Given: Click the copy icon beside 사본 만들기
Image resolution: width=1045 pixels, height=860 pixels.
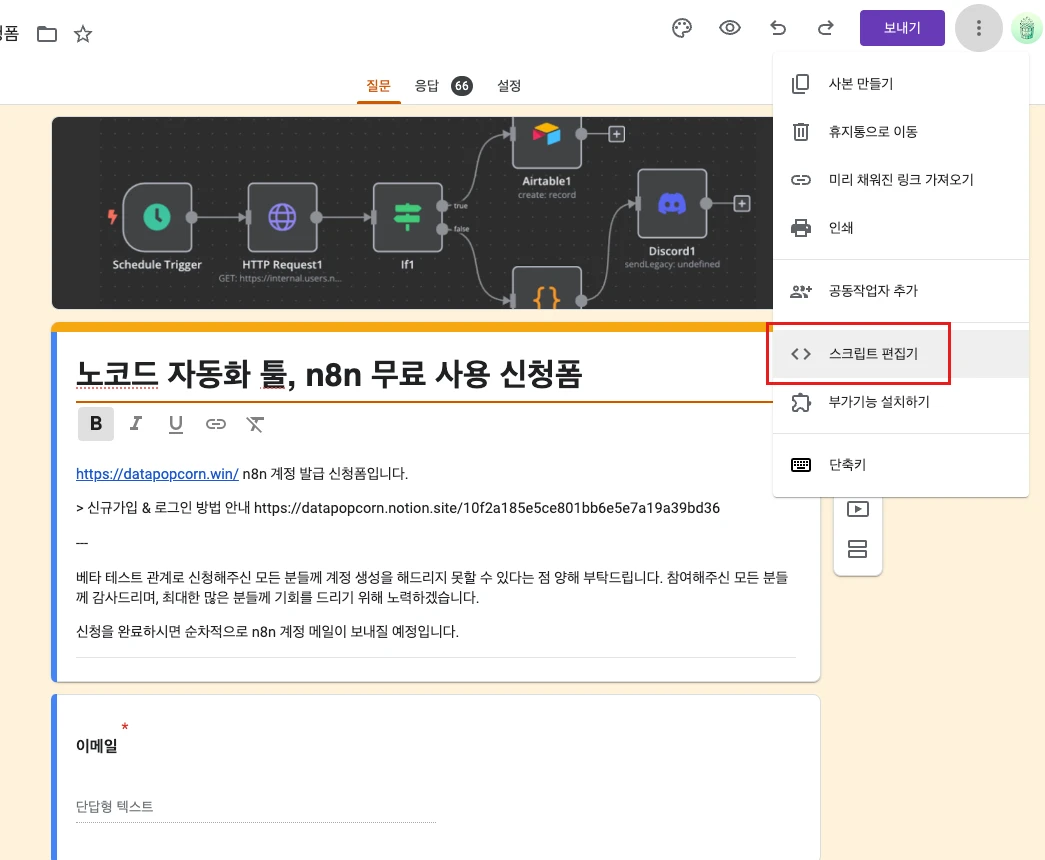Looking at the screenshot, I should point(800,84).
